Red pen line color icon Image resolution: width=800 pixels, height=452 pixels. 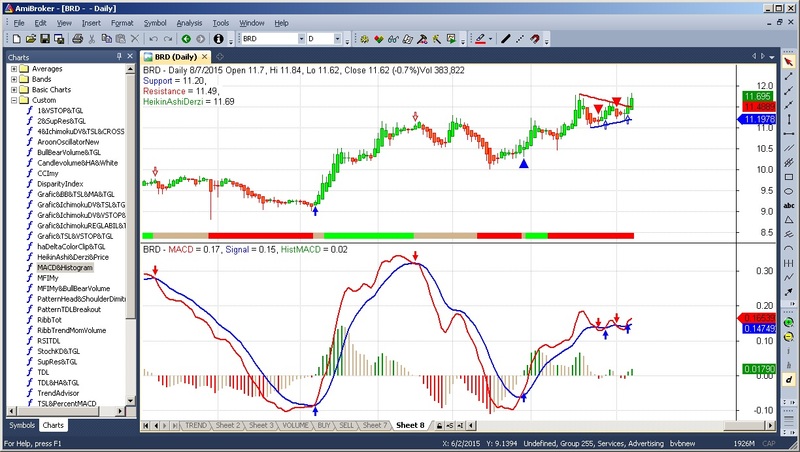480,39
